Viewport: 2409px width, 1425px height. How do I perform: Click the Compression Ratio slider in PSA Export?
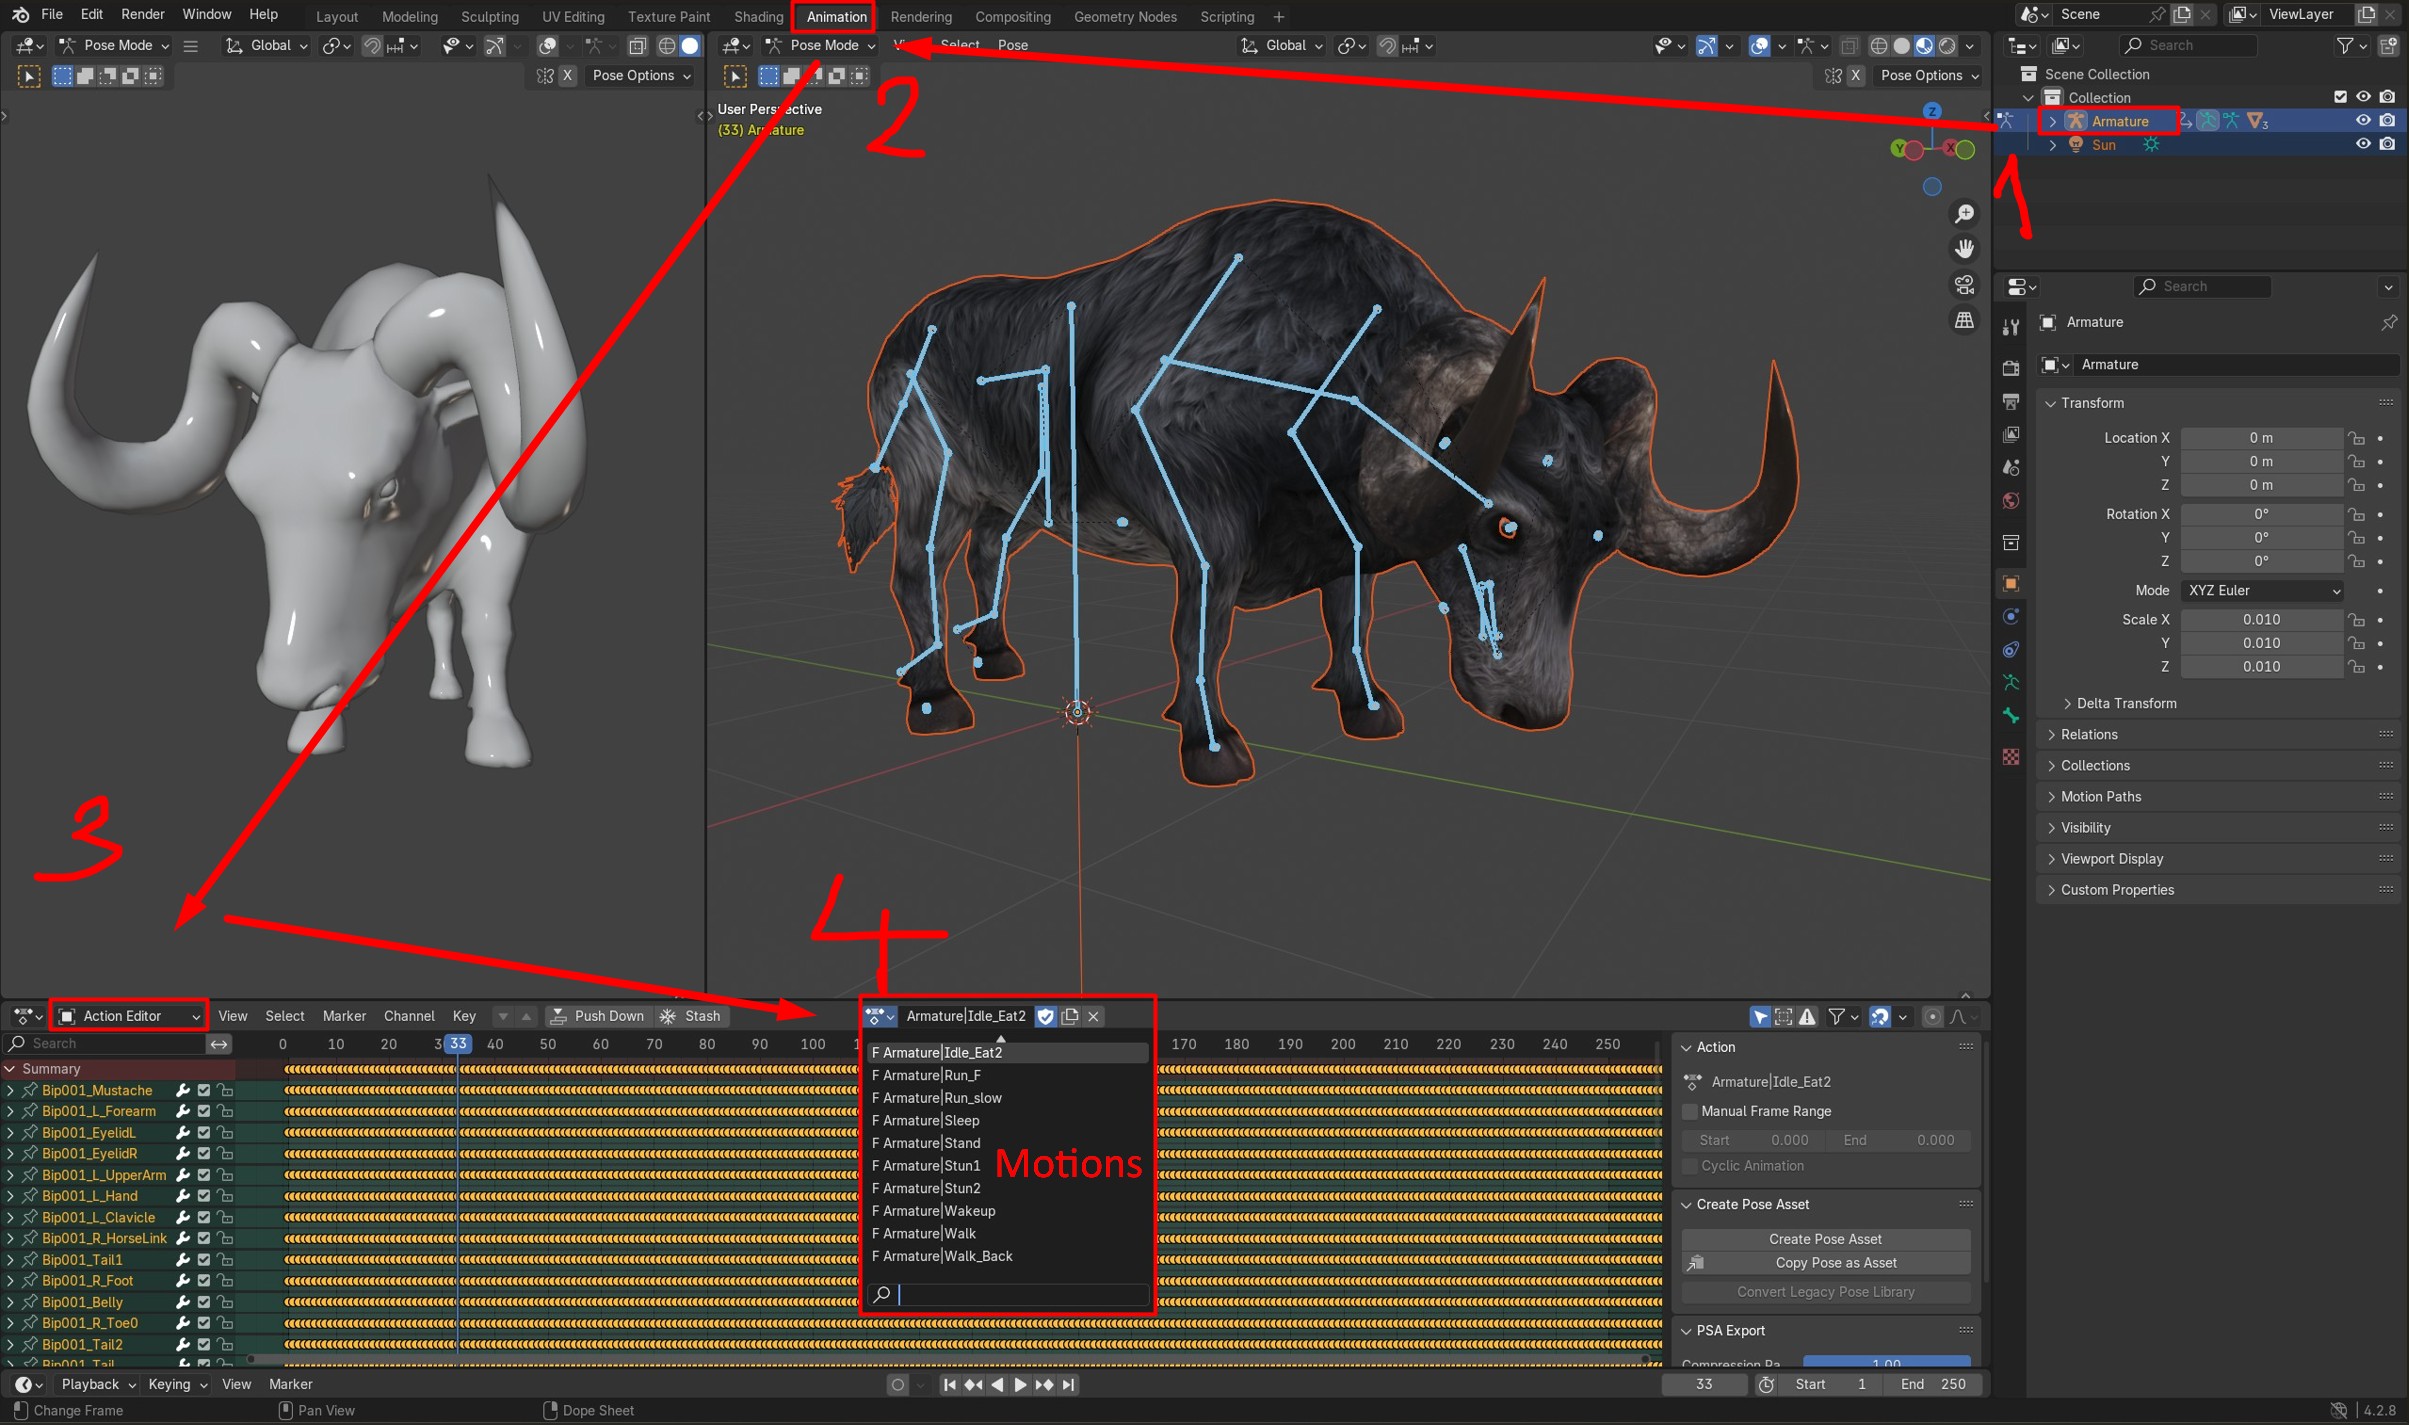click(x=1886, y=1362)
